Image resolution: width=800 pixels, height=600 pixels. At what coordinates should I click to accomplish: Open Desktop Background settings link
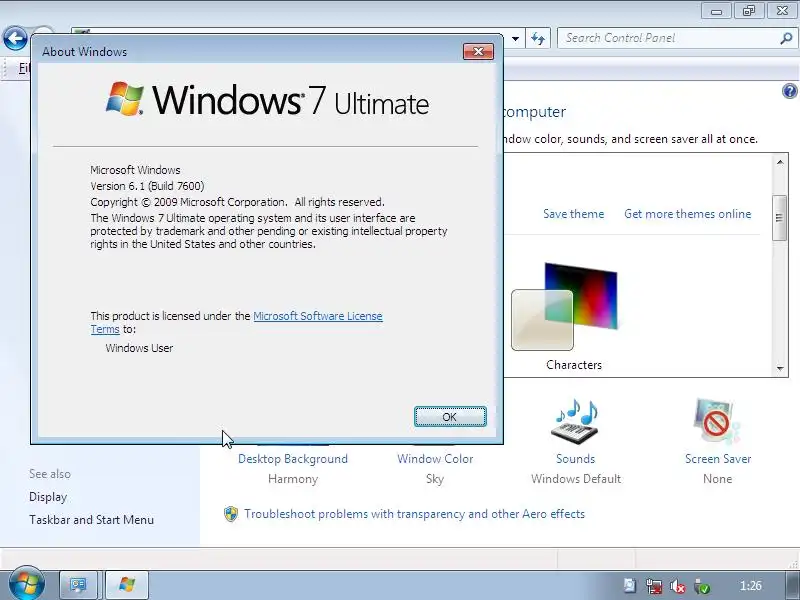tap(293, 459)
